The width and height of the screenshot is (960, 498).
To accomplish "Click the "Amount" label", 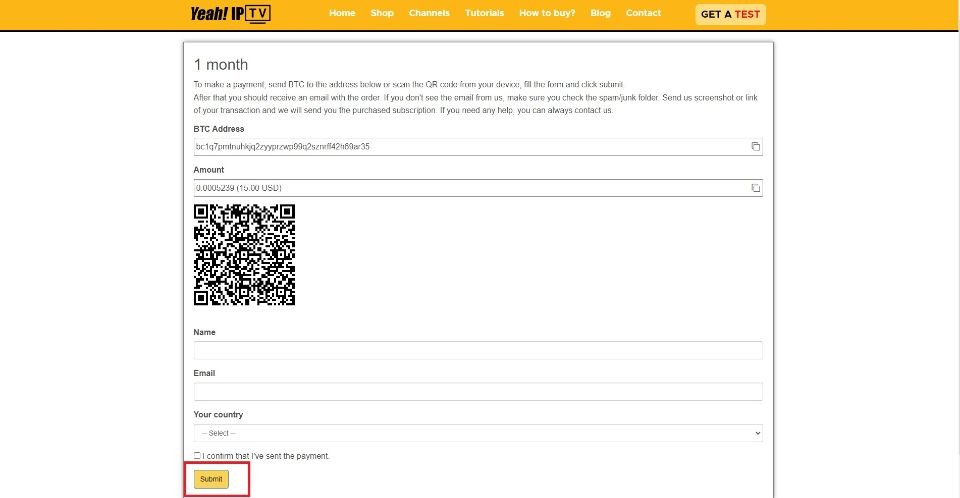I will coord(209,170).
